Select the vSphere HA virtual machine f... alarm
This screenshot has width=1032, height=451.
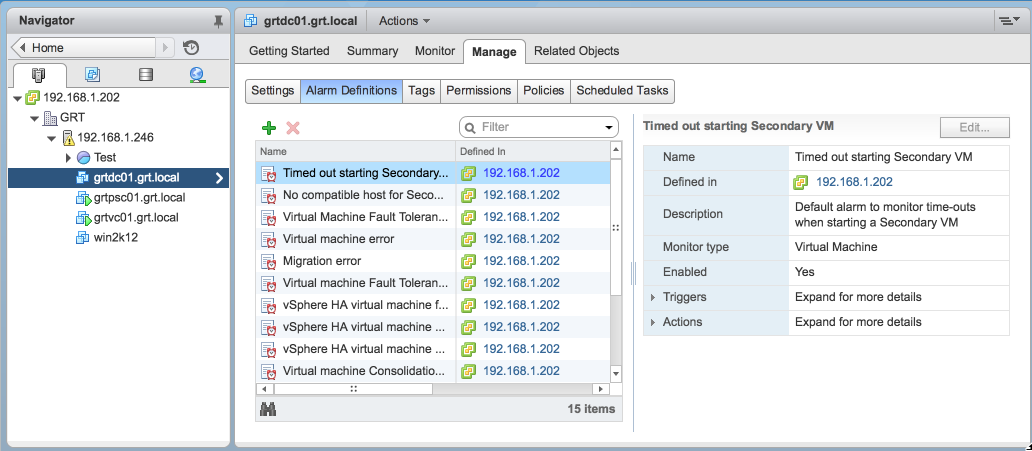coord(433,305)
